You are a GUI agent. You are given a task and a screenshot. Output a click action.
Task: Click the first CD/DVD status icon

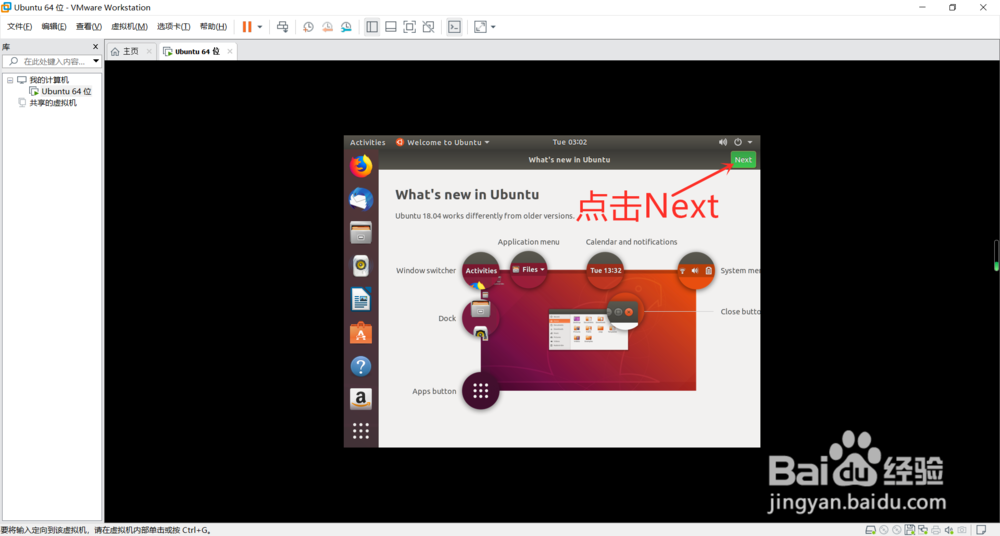point(884,530)
